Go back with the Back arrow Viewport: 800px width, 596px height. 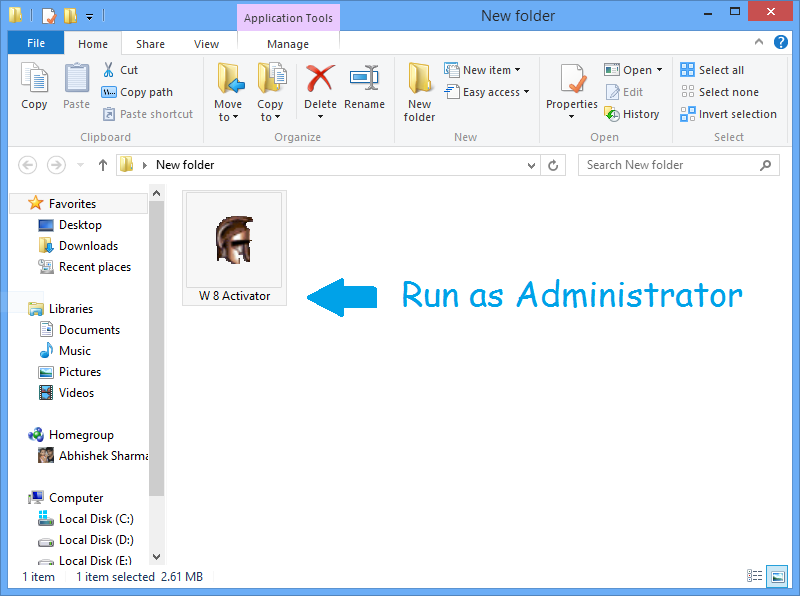(28, 165)
